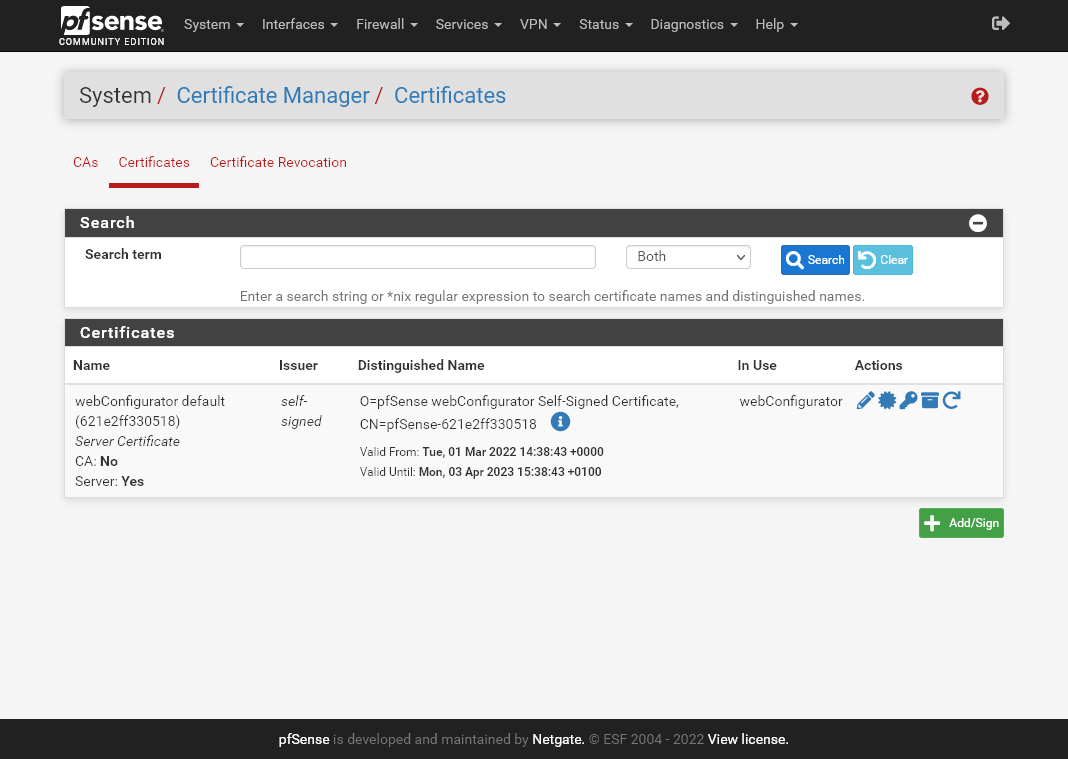
Task: Open the Certificate Revocation tab
Action: [x=278, y=162]
